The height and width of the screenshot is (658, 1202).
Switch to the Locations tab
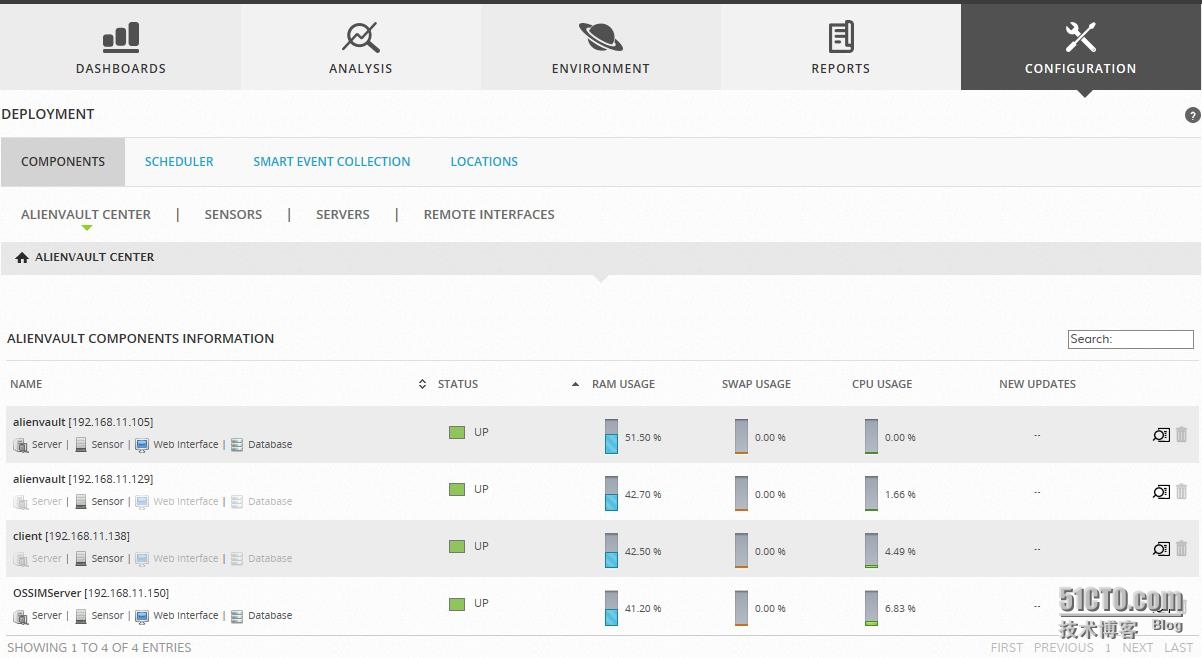point(484,162)
